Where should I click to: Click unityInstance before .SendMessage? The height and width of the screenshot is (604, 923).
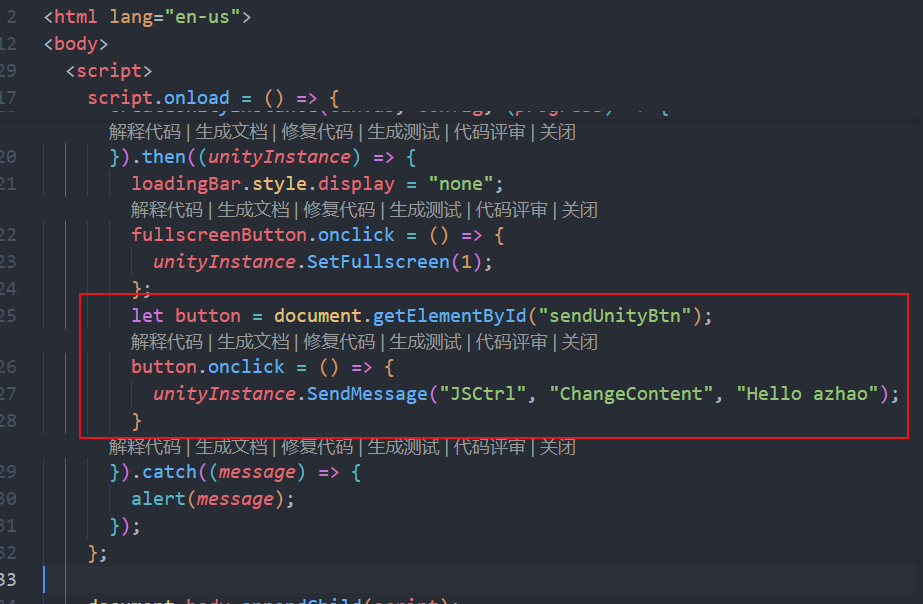point(224,393)
